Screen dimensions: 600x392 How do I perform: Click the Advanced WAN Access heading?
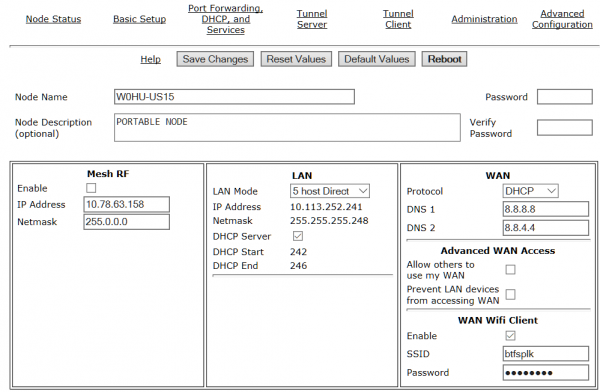click(x=498, y=251)
